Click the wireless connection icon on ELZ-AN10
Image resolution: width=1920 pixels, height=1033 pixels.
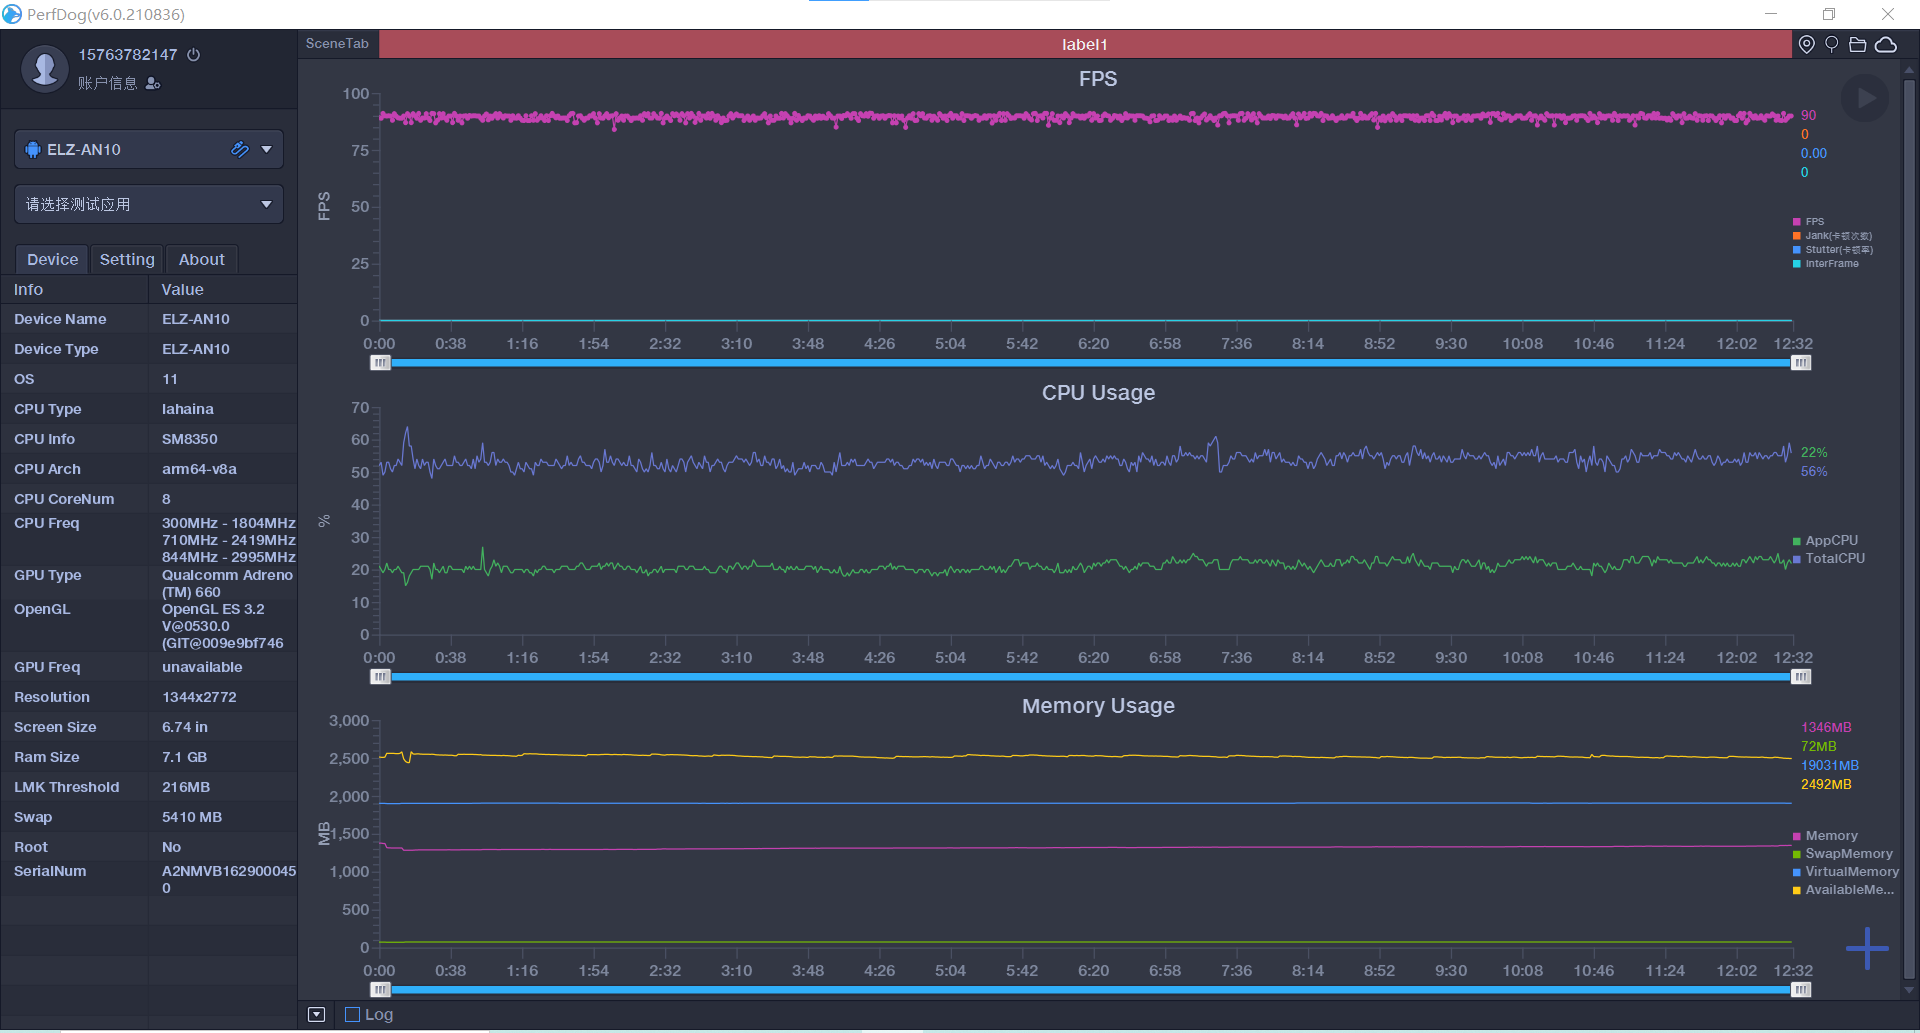[240, 149]
